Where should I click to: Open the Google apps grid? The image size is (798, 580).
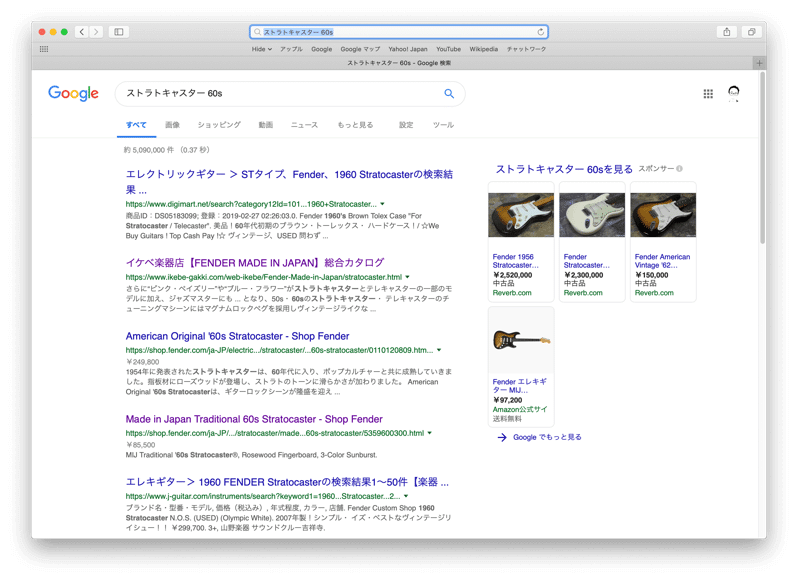(x=708, y=94)
